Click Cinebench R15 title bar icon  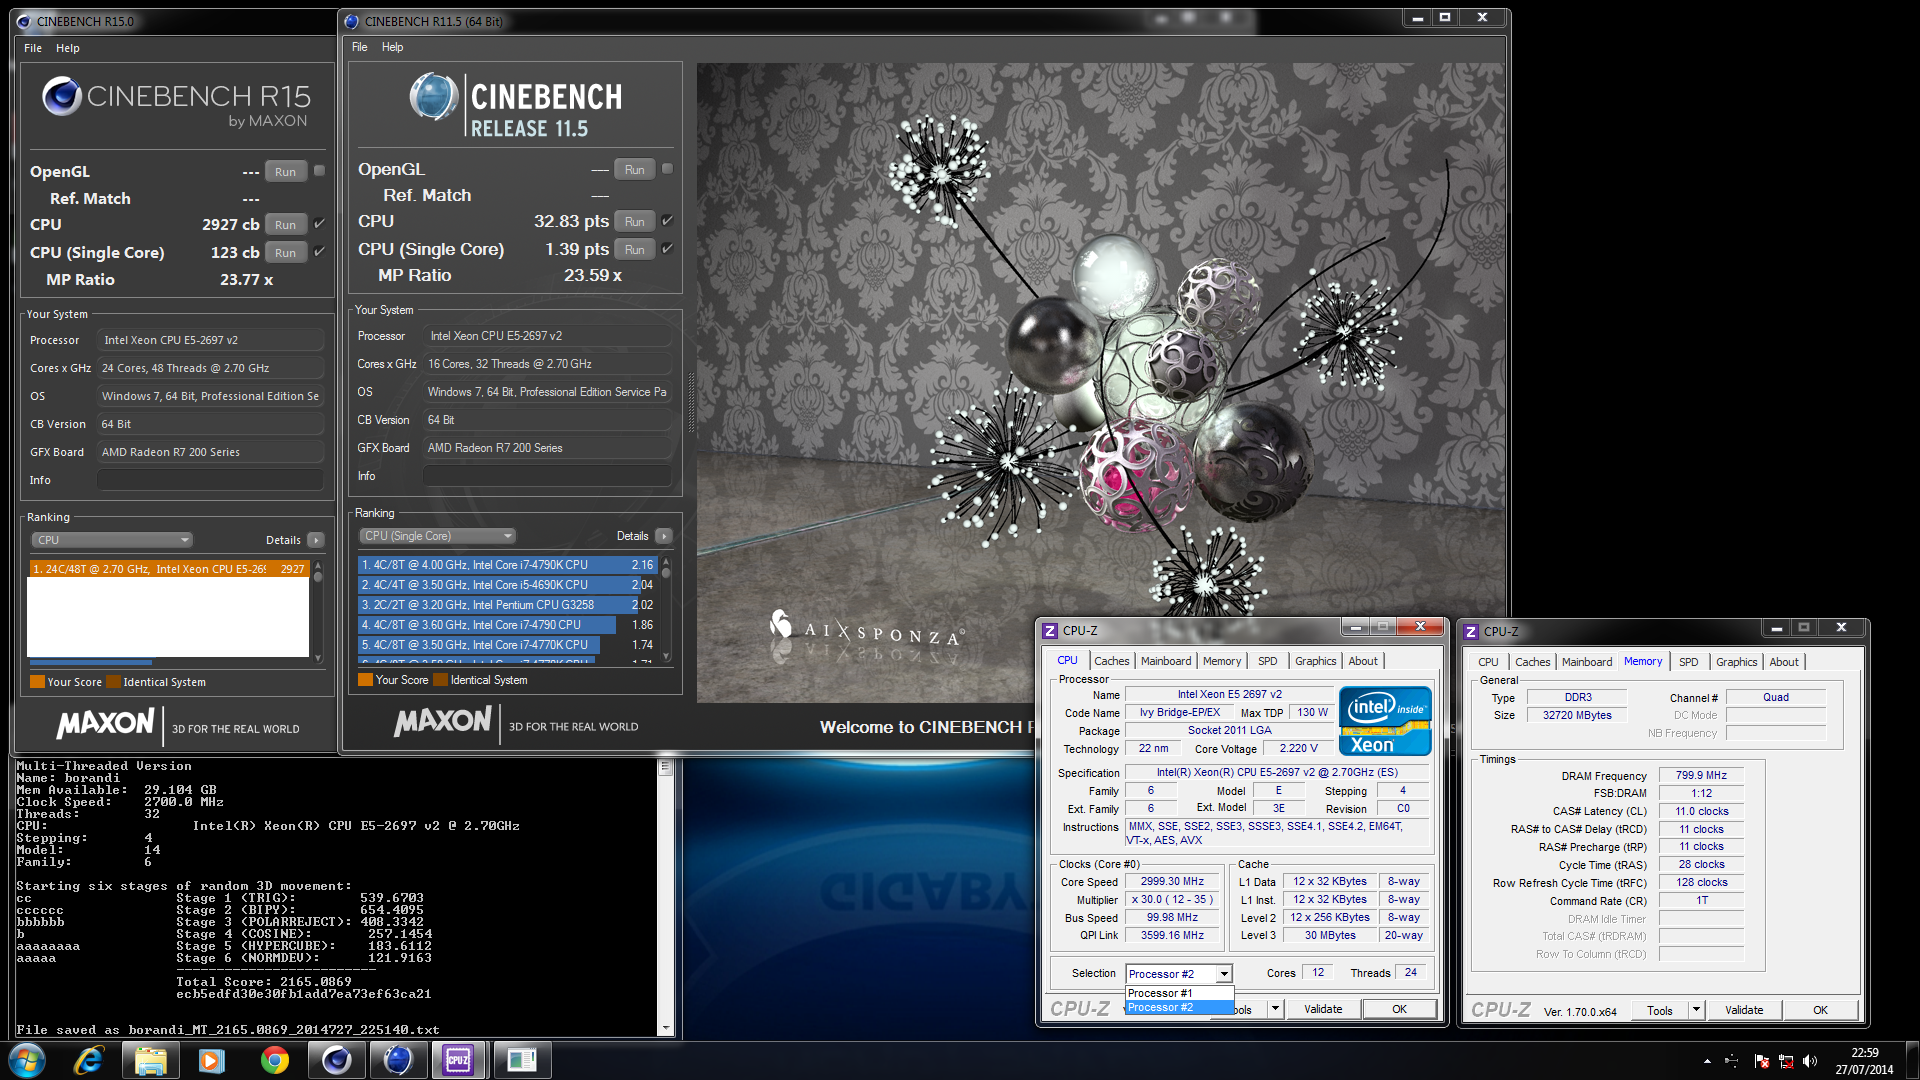25,21
